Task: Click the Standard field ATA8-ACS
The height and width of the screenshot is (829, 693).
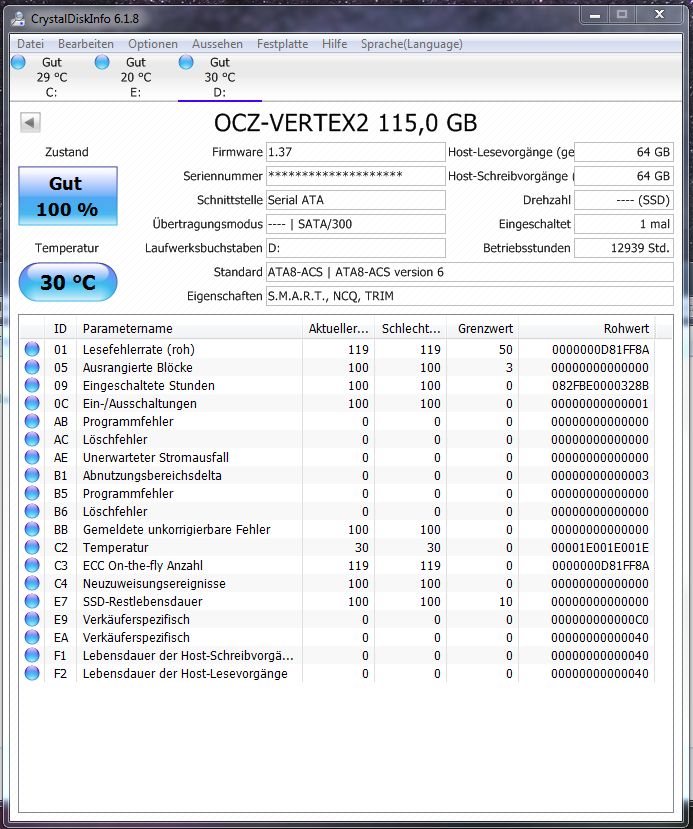Action: coord(469,272)
